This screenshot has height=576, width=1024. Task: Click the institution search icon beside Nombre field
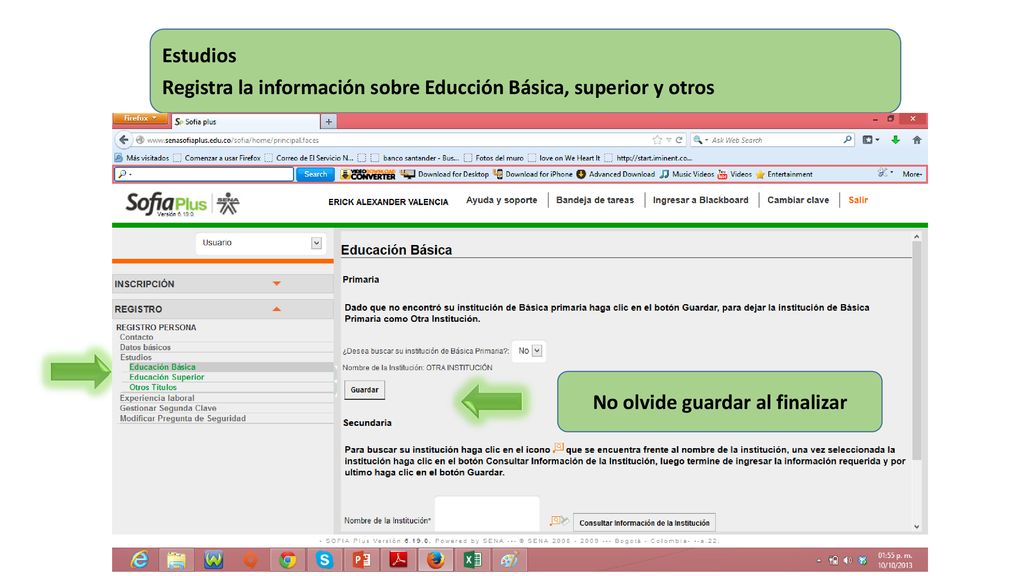(558, 520)
